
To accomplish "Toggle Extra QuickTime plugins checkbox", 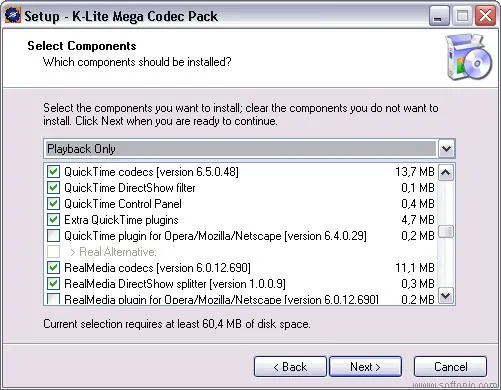I will [x=53, y=220].
